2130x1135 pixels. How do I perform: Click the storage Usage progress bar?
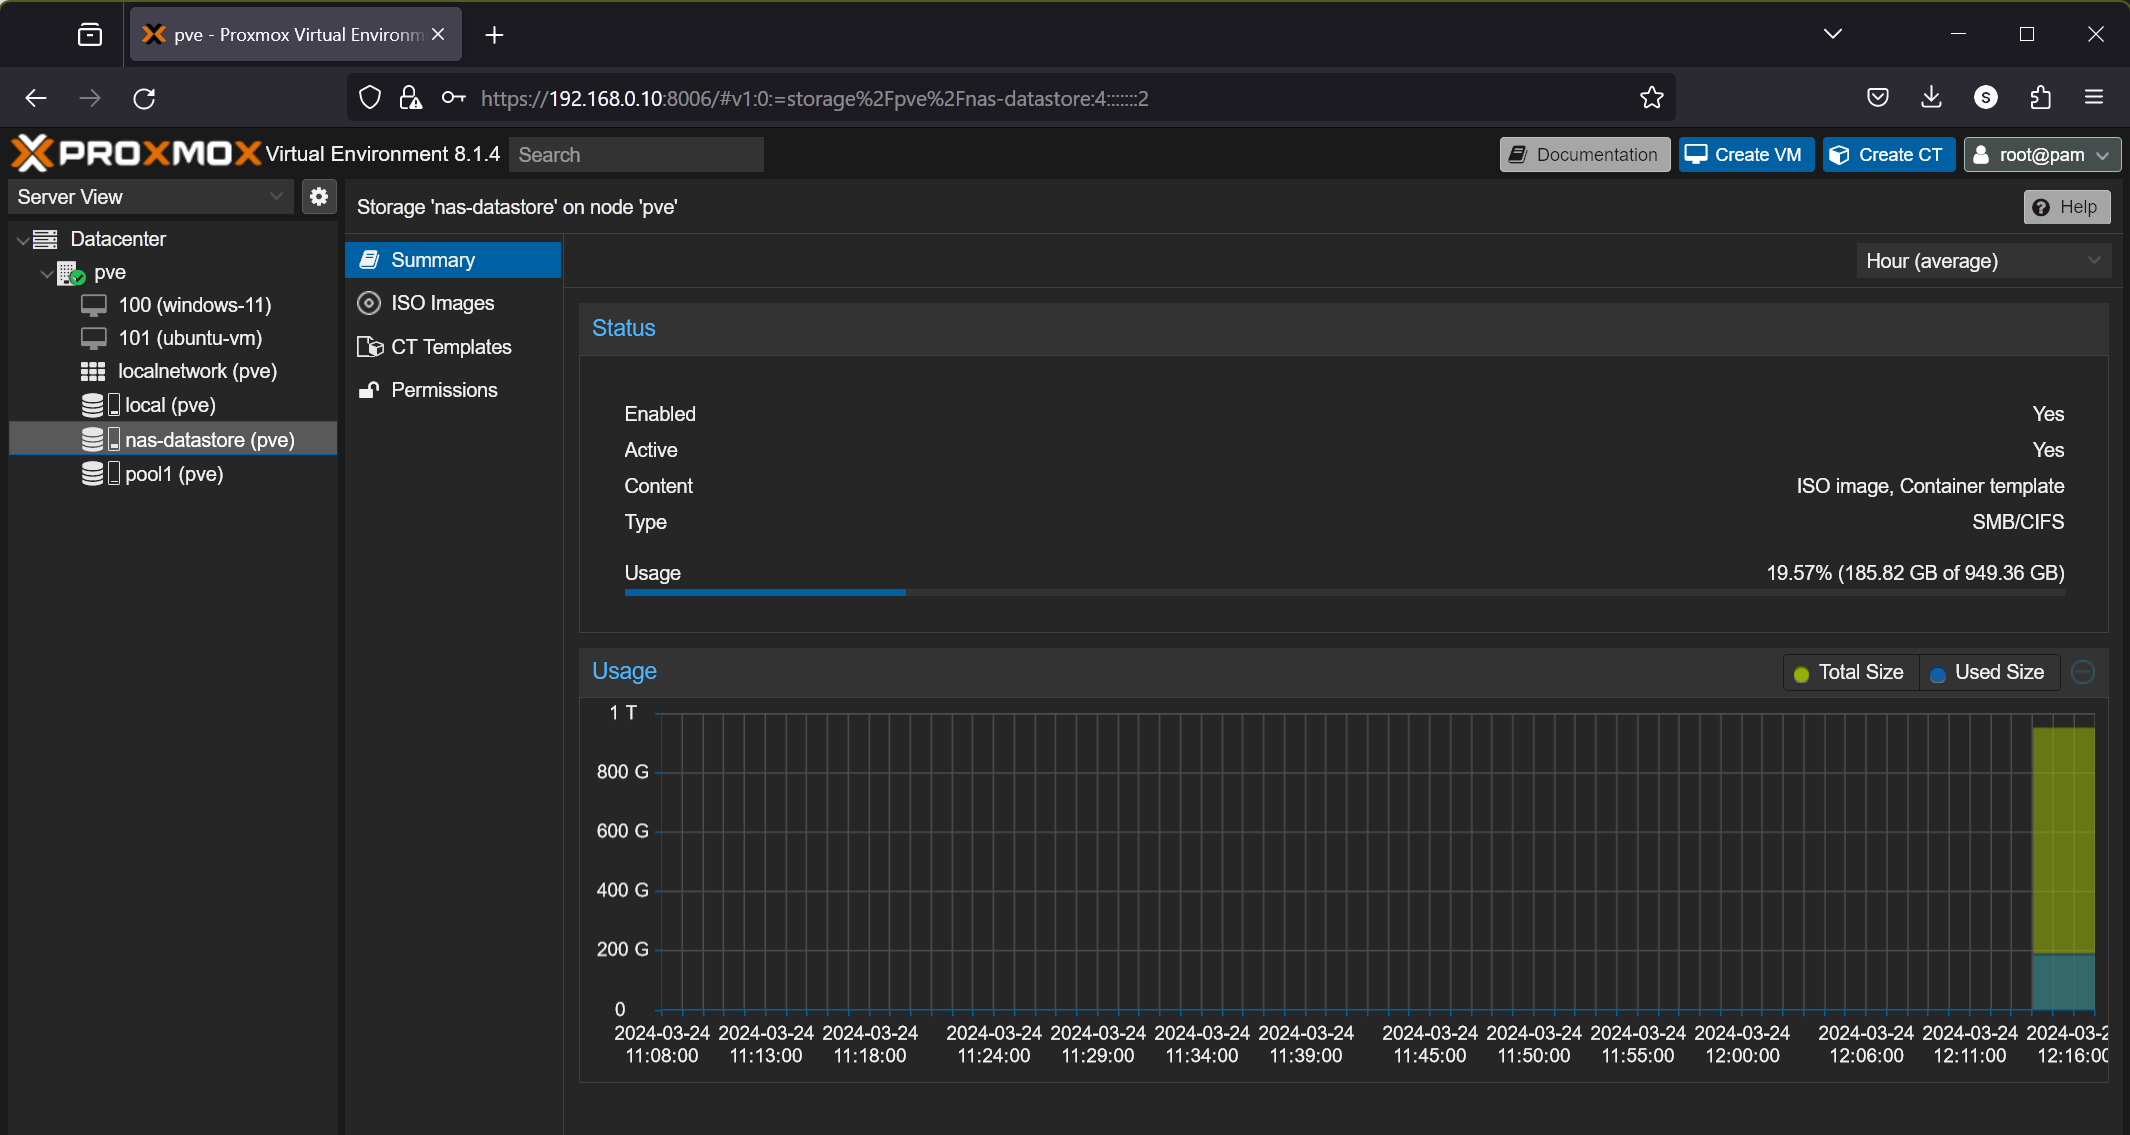click(1344, 593)
